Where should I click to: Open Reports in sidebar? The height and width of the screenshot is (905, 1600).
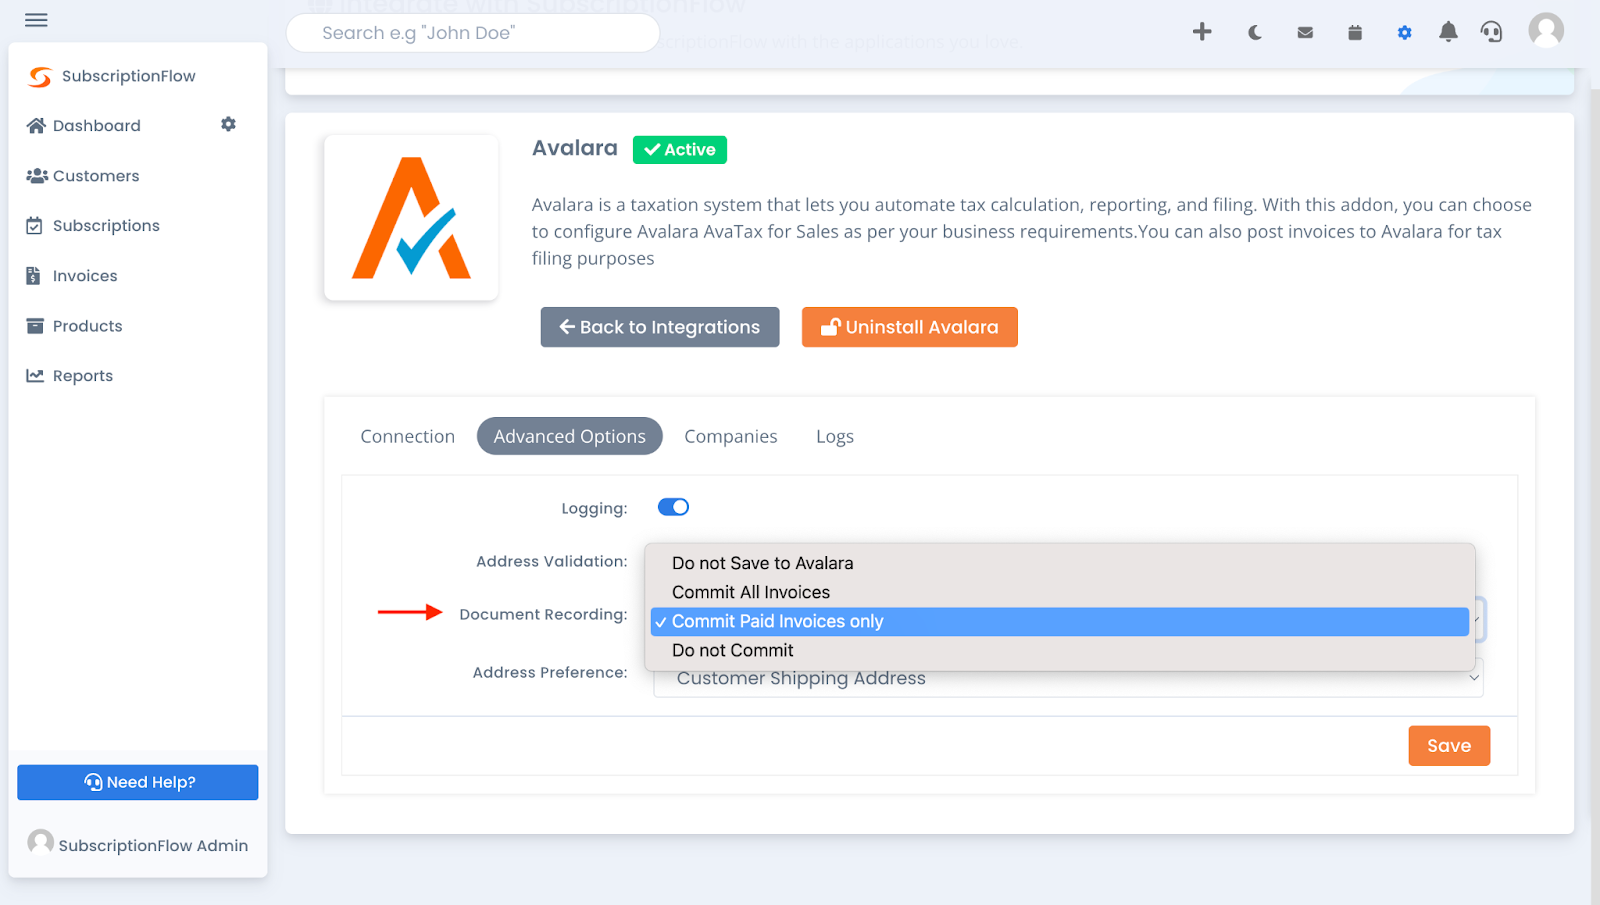(x=83, y=376)
